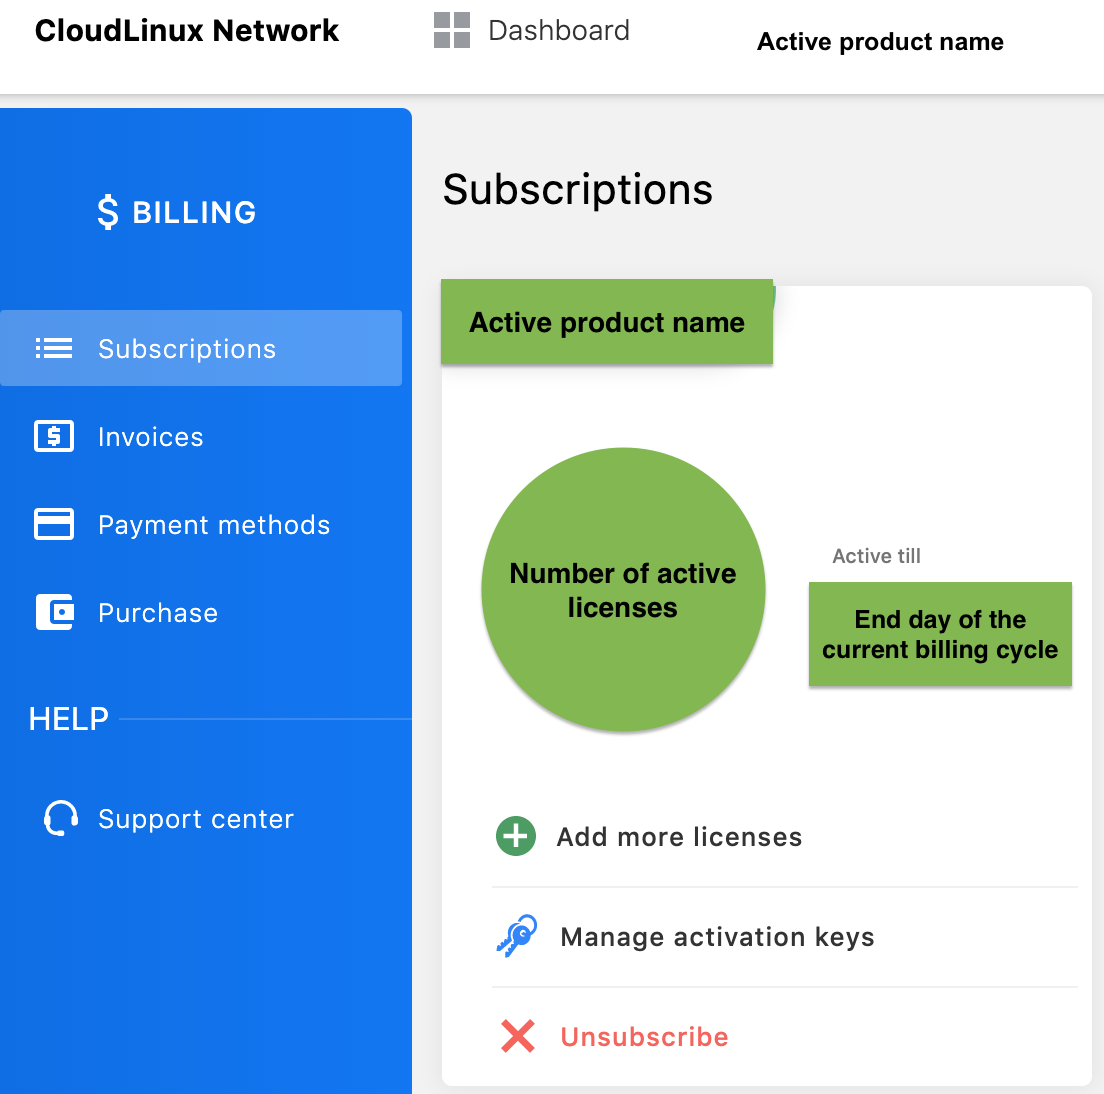
Task: Click the Dashboard grid icon
Action: (x=452, y=31)
